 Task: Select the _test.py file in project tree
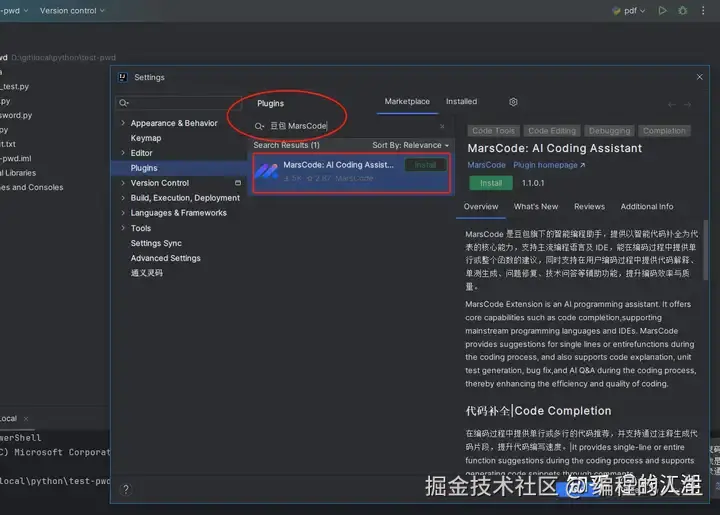click(x=15, y=86)
